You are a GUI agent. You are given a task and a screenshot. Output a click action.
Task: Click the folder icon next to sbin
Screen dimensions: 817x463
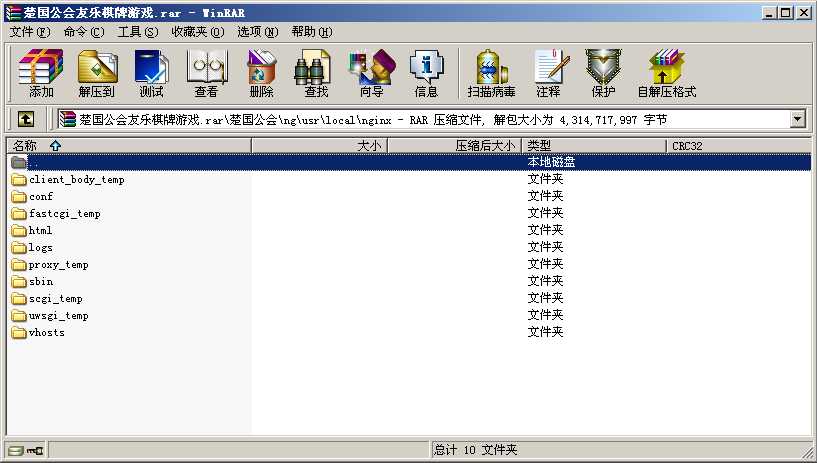pyautogui.click(x=19, y=282)
